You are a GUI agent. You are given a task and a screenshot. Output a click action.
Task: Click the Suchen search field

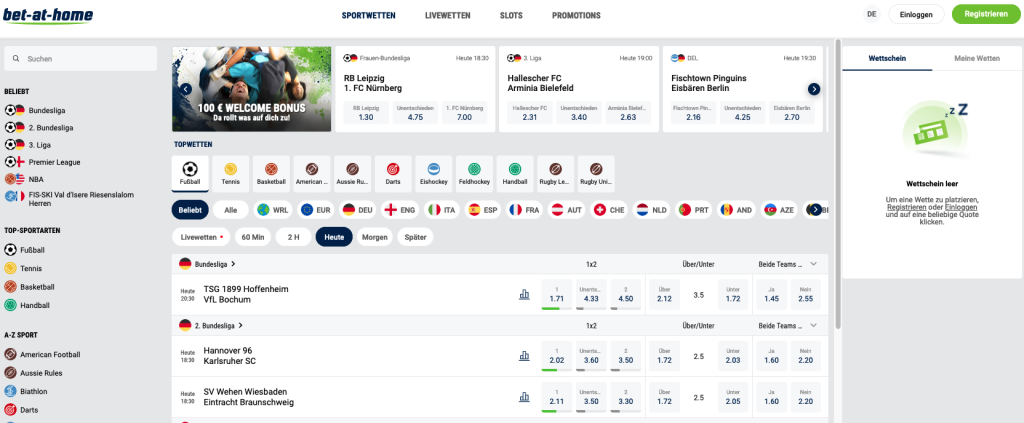[x=80, y=59]
